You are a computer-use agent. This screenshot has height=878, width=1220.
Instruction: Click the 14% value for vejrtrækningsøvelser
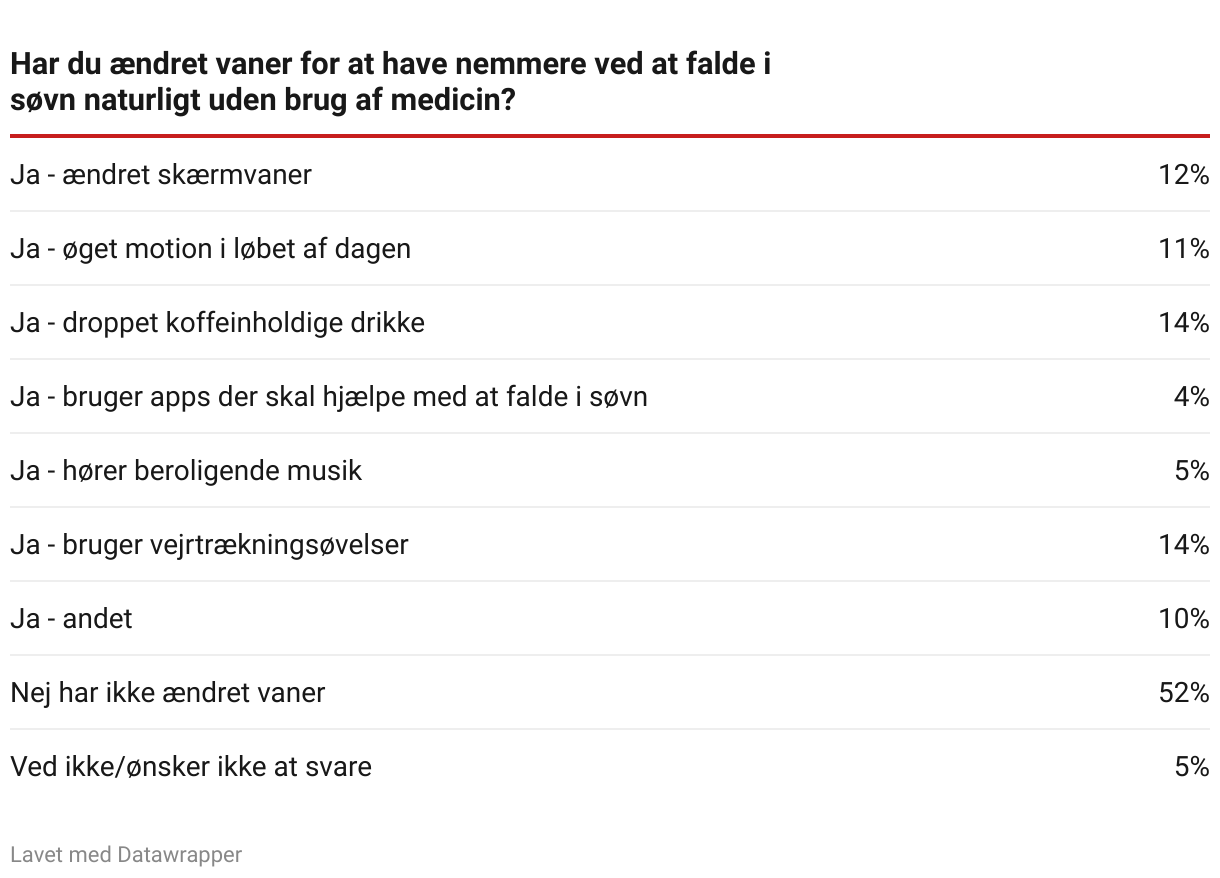1184,544
